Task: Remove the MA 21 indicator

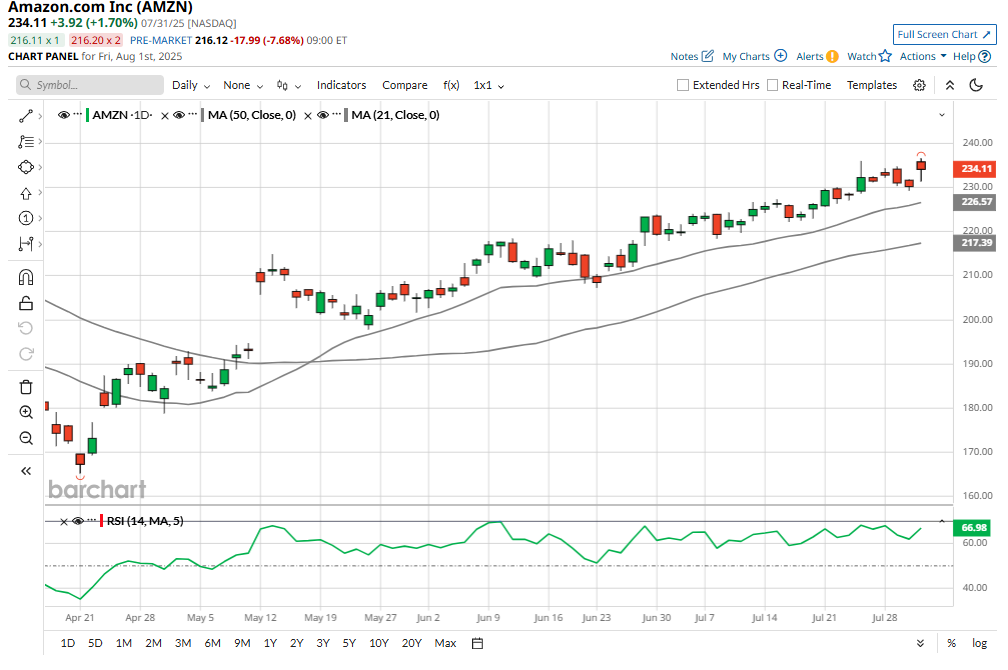Action: tap(308, 116)
